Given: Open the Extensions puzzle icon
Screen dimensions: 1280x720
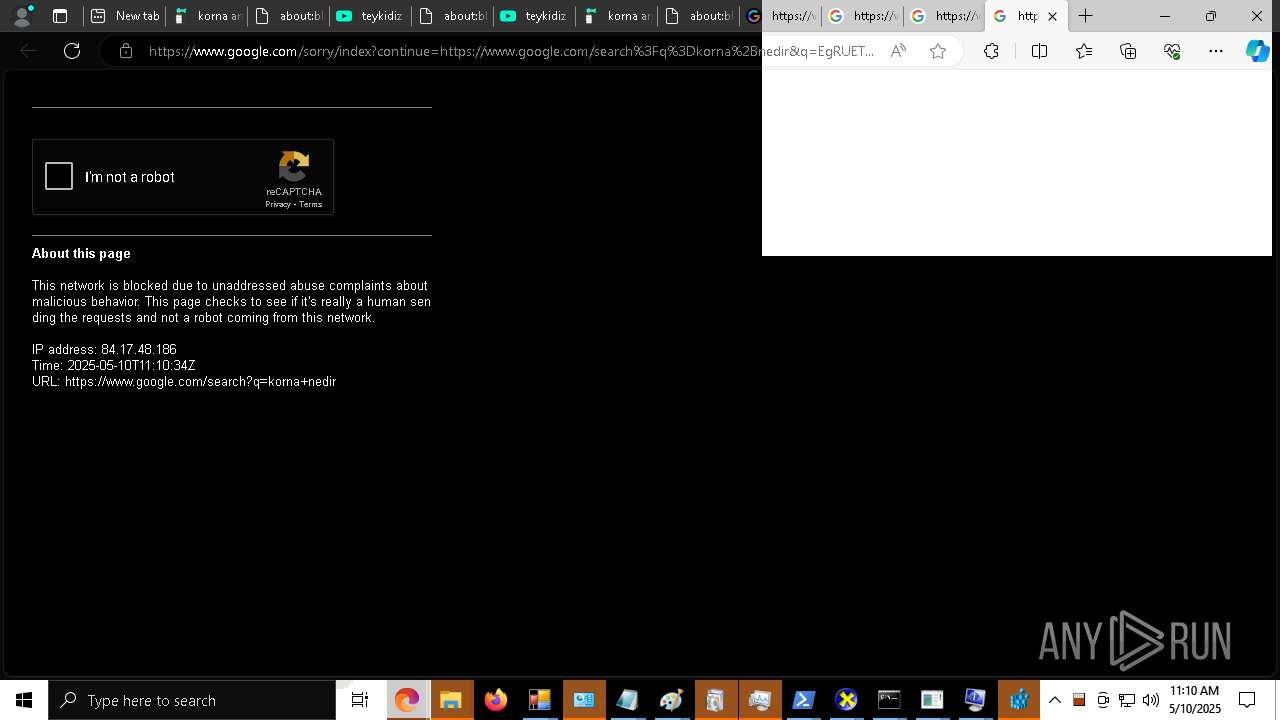Looking at the screenshot, I should click(x=991, y=51).
